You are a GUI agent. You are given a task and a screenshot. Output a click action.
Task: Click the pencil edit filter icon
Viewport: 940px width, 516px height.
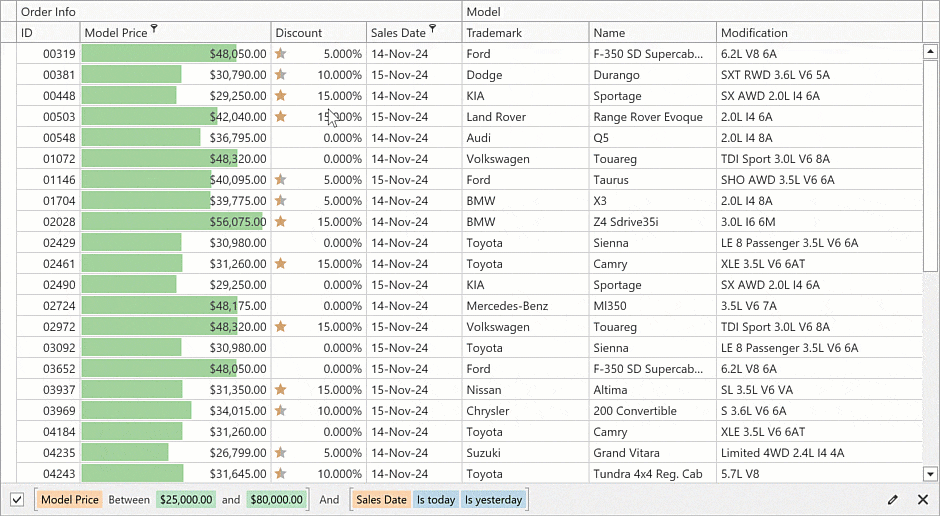click(x=893, y=499)
